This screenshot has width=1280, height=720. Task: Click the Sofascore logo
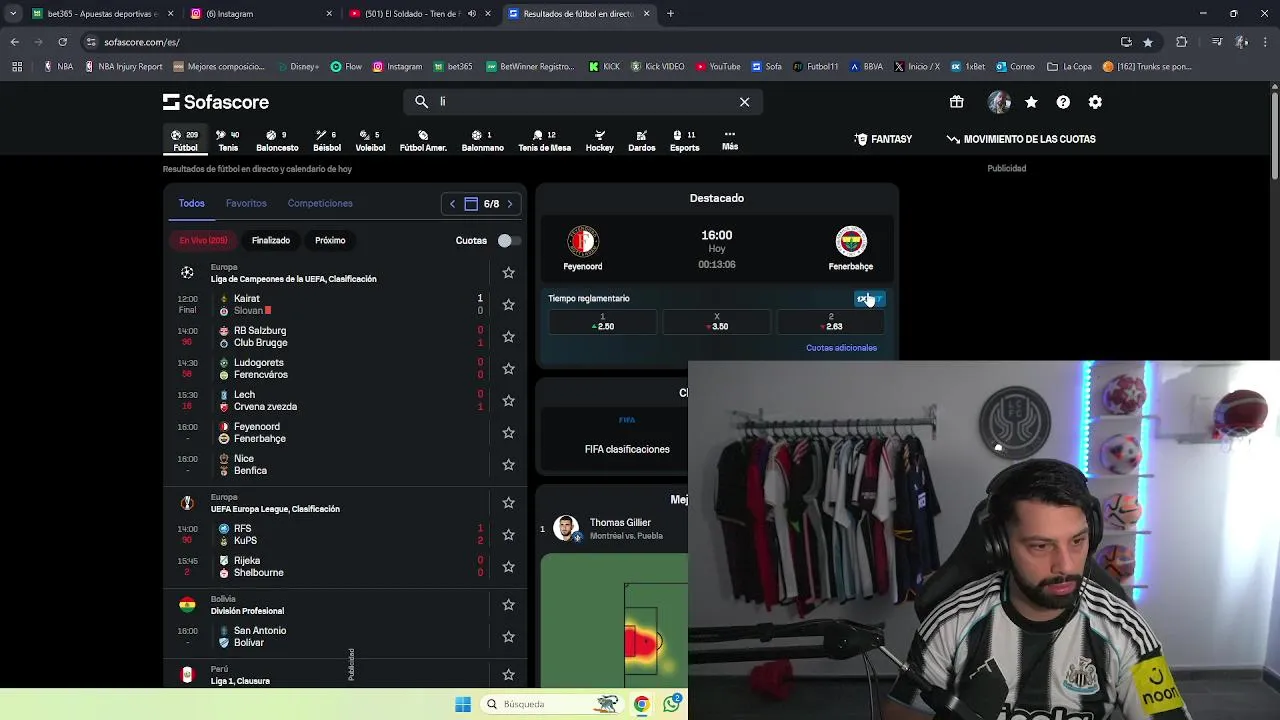tap(216, 102)
